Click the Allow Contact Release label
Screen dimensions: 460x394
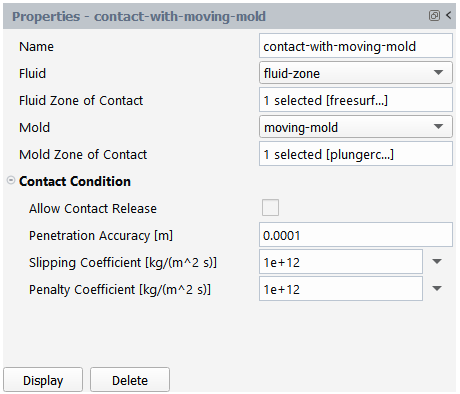pos(93,208)
